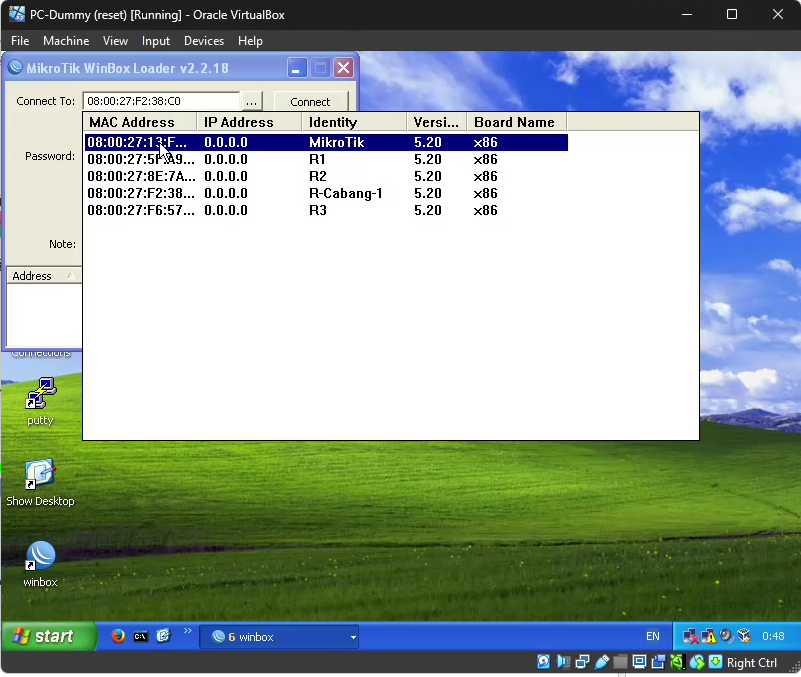801x677 pixels.
Task: Click the VirtualBox display status icon
Action: pos(639,662)
